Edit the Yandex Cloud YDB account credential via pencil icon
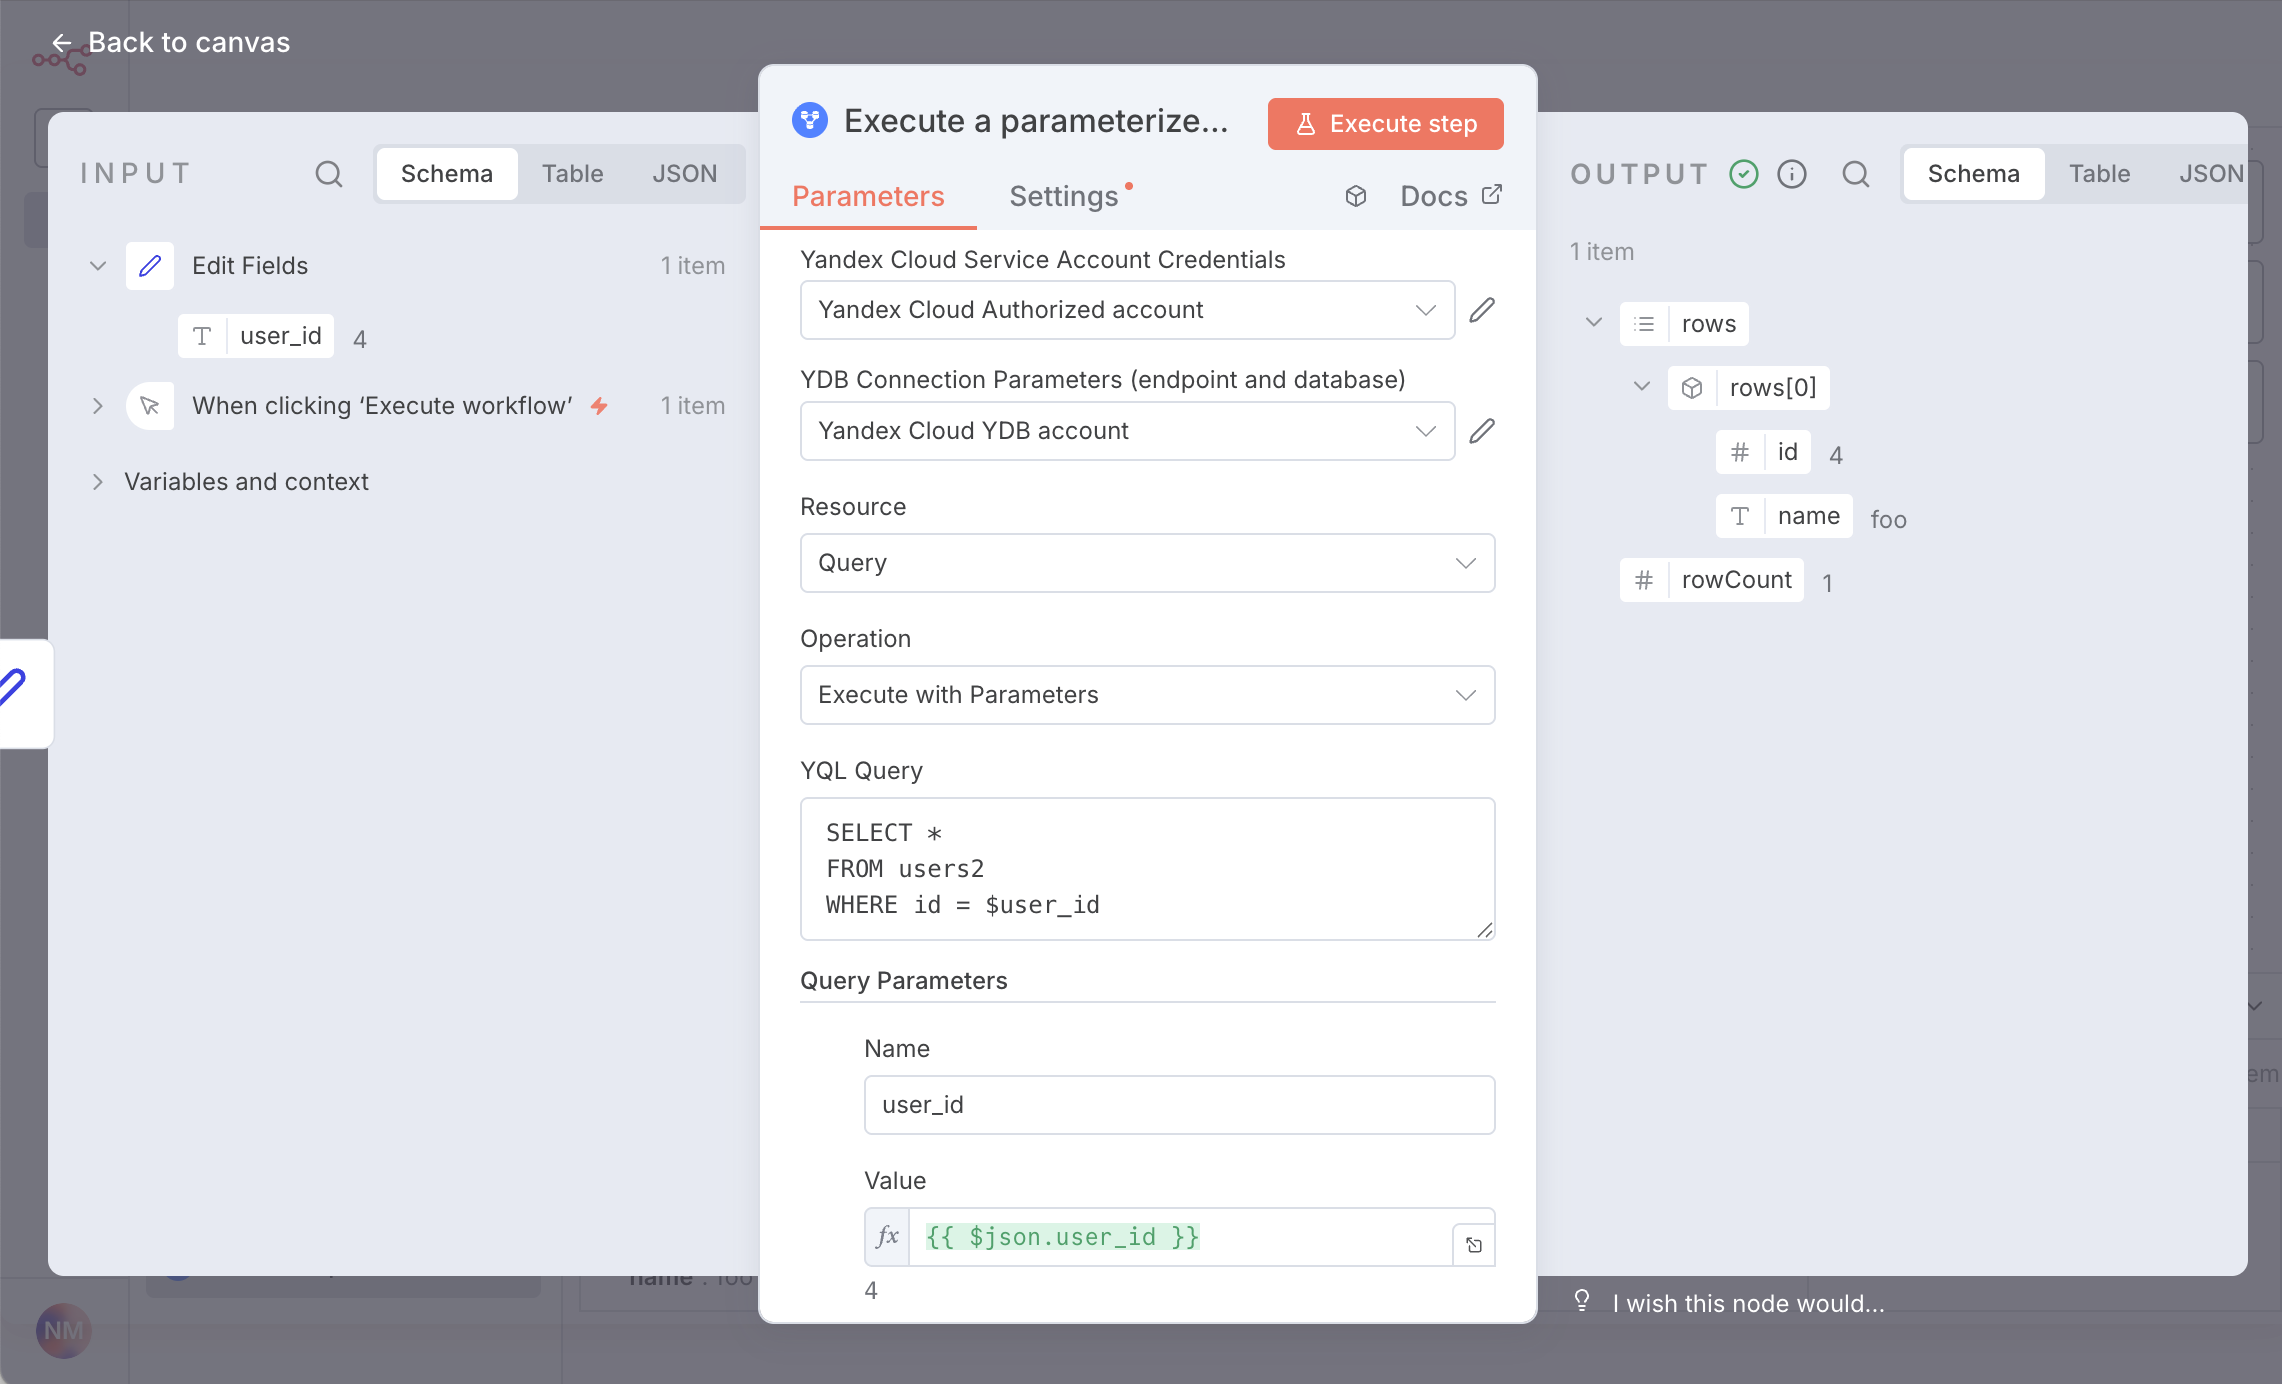The width and height of the screenshot is (2282, 1384). (1482, 430)
